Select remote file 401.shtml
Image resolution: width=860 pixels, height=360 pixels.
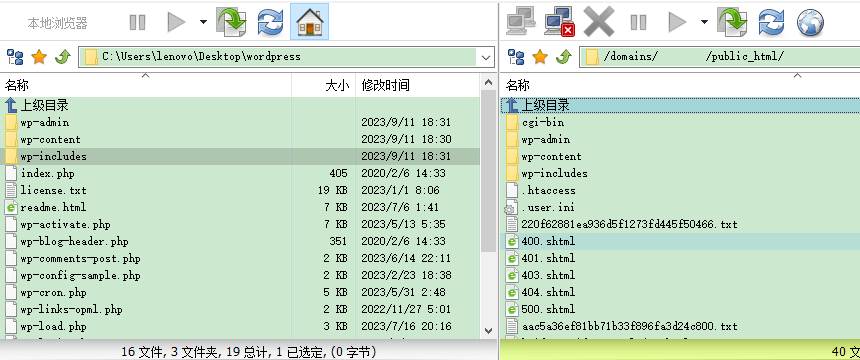click(680, 258)
